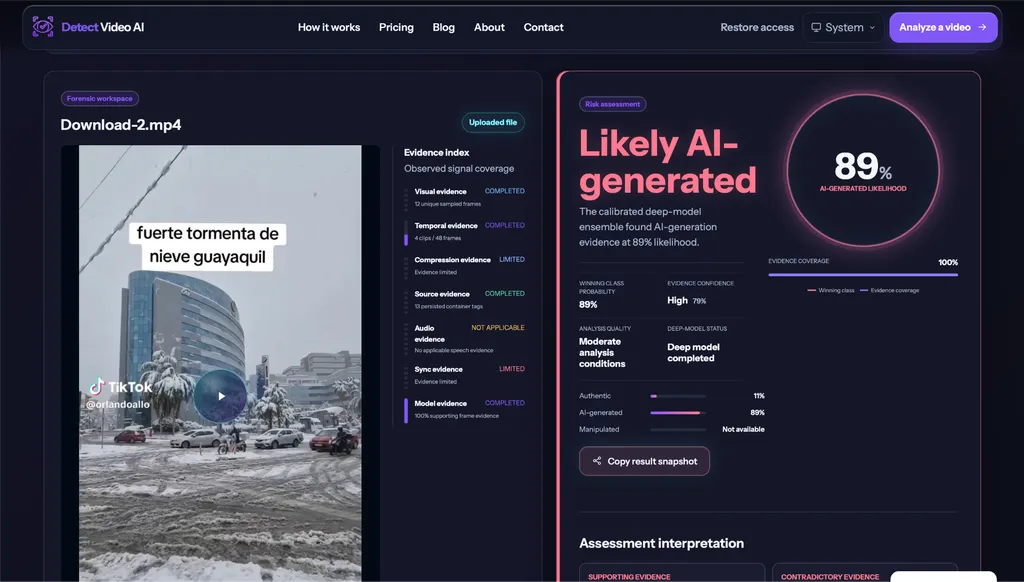The height and width of the screenshot is (582, 1024).
Task: Click the Manipulated probability bar
Action: tap(678, 430)
